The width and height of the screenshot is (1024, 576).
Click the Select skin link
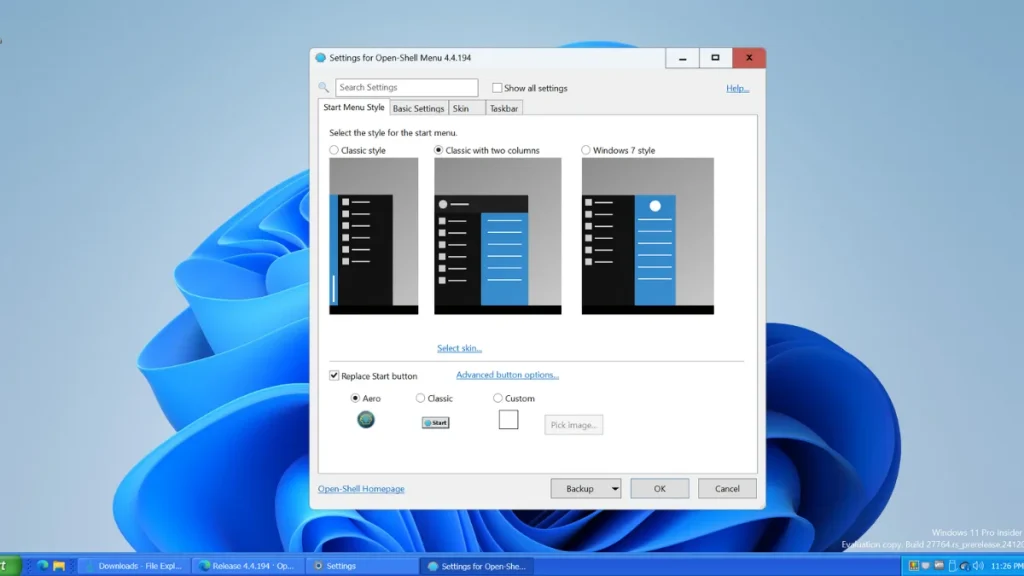[459, 348]
